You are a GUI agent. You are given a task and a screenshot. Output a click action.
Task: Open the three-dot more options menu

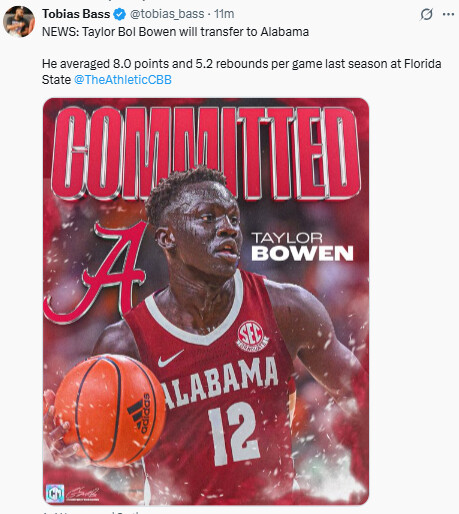[x=448, y=14]
